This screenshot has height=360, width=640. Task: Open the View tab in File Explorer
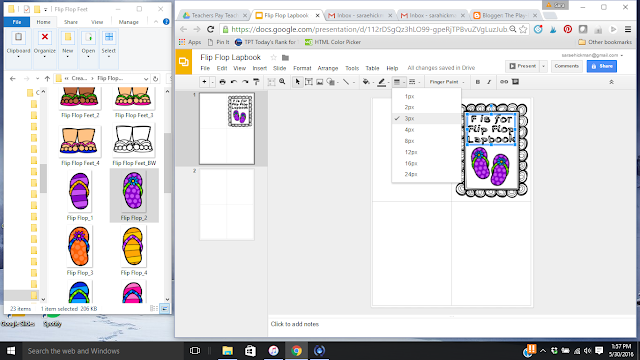click(x=97, y=22)
